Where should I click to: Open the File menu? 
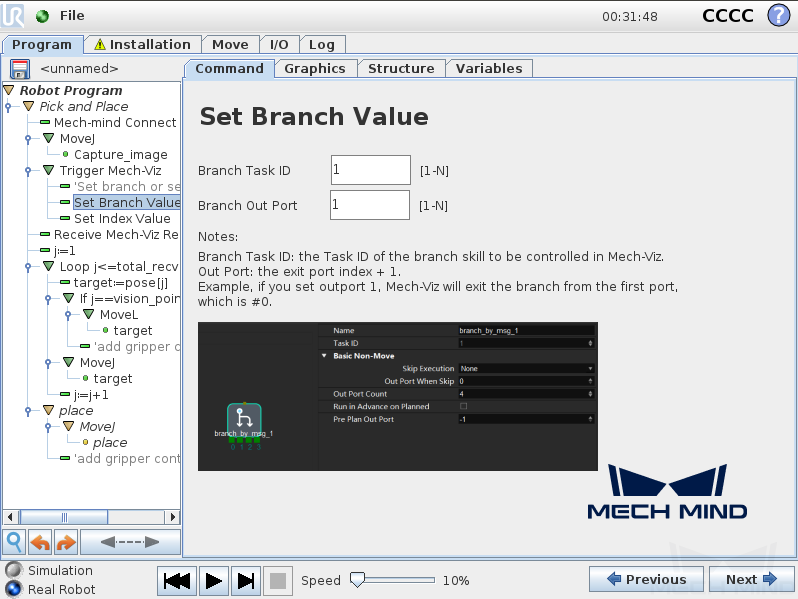pyautogui.click(x=72, y=16)
